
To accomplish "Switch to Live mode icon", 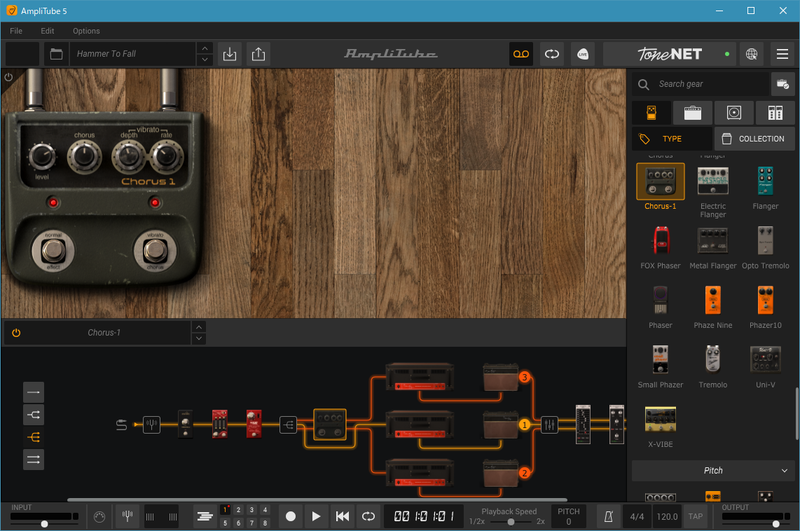I will point(583,54).
